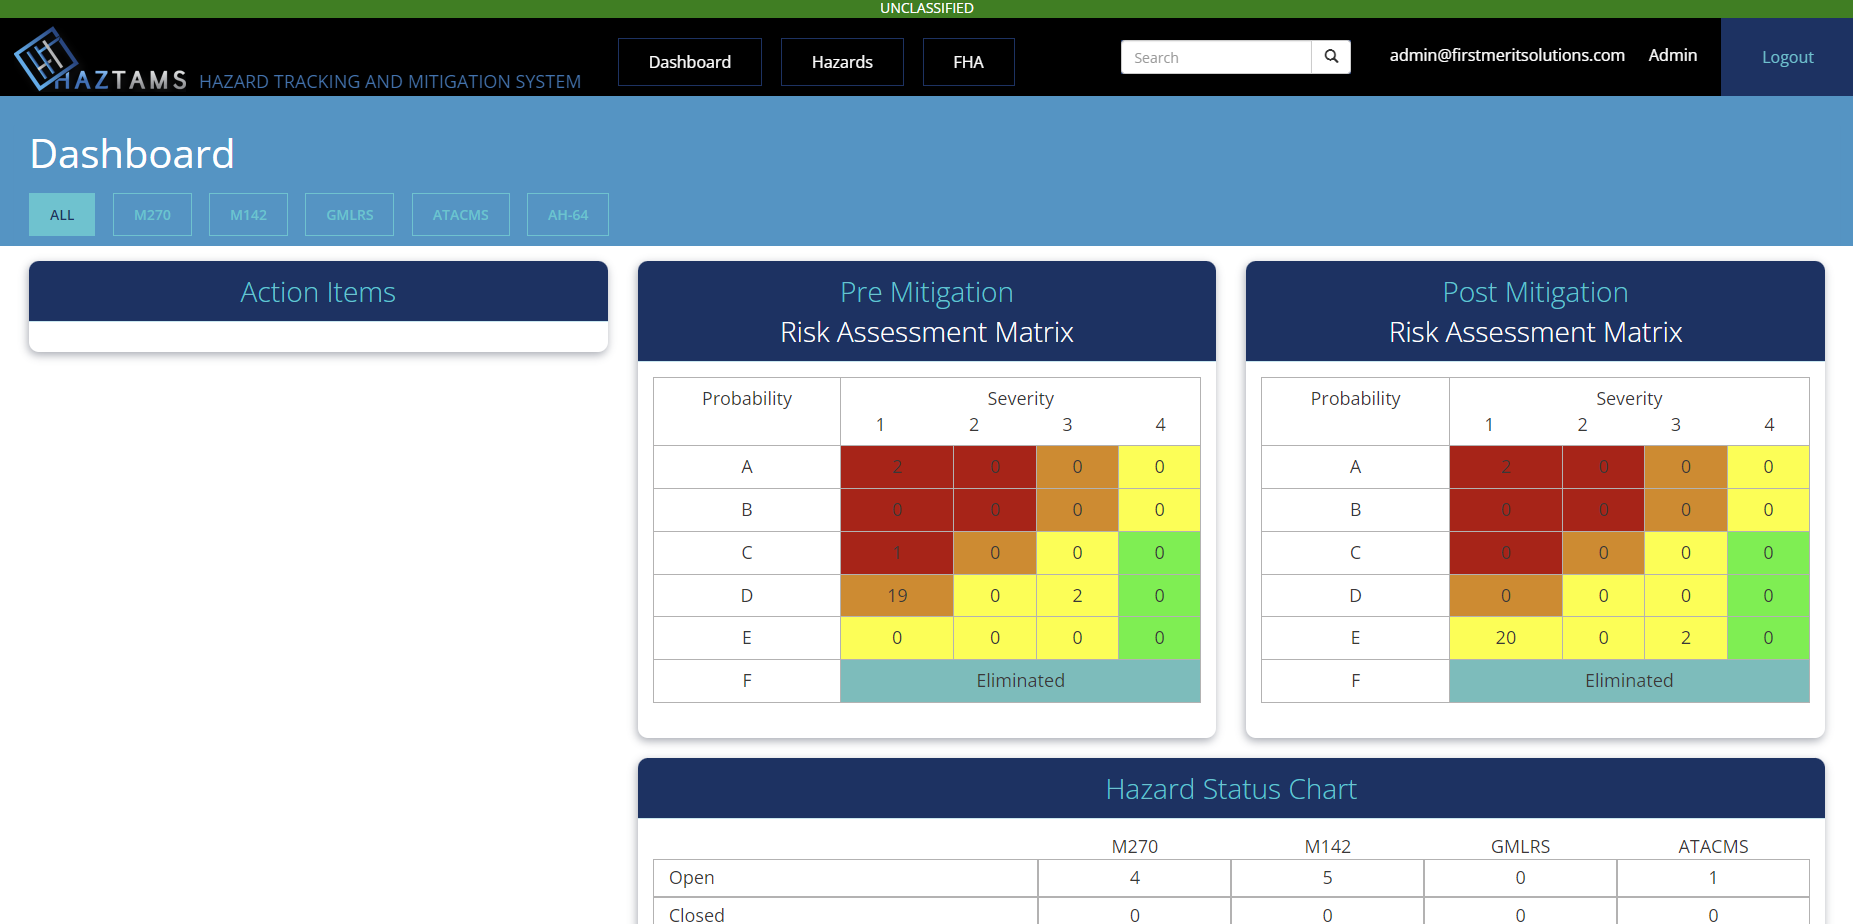Filter dashboard by ATACMS

461,215
